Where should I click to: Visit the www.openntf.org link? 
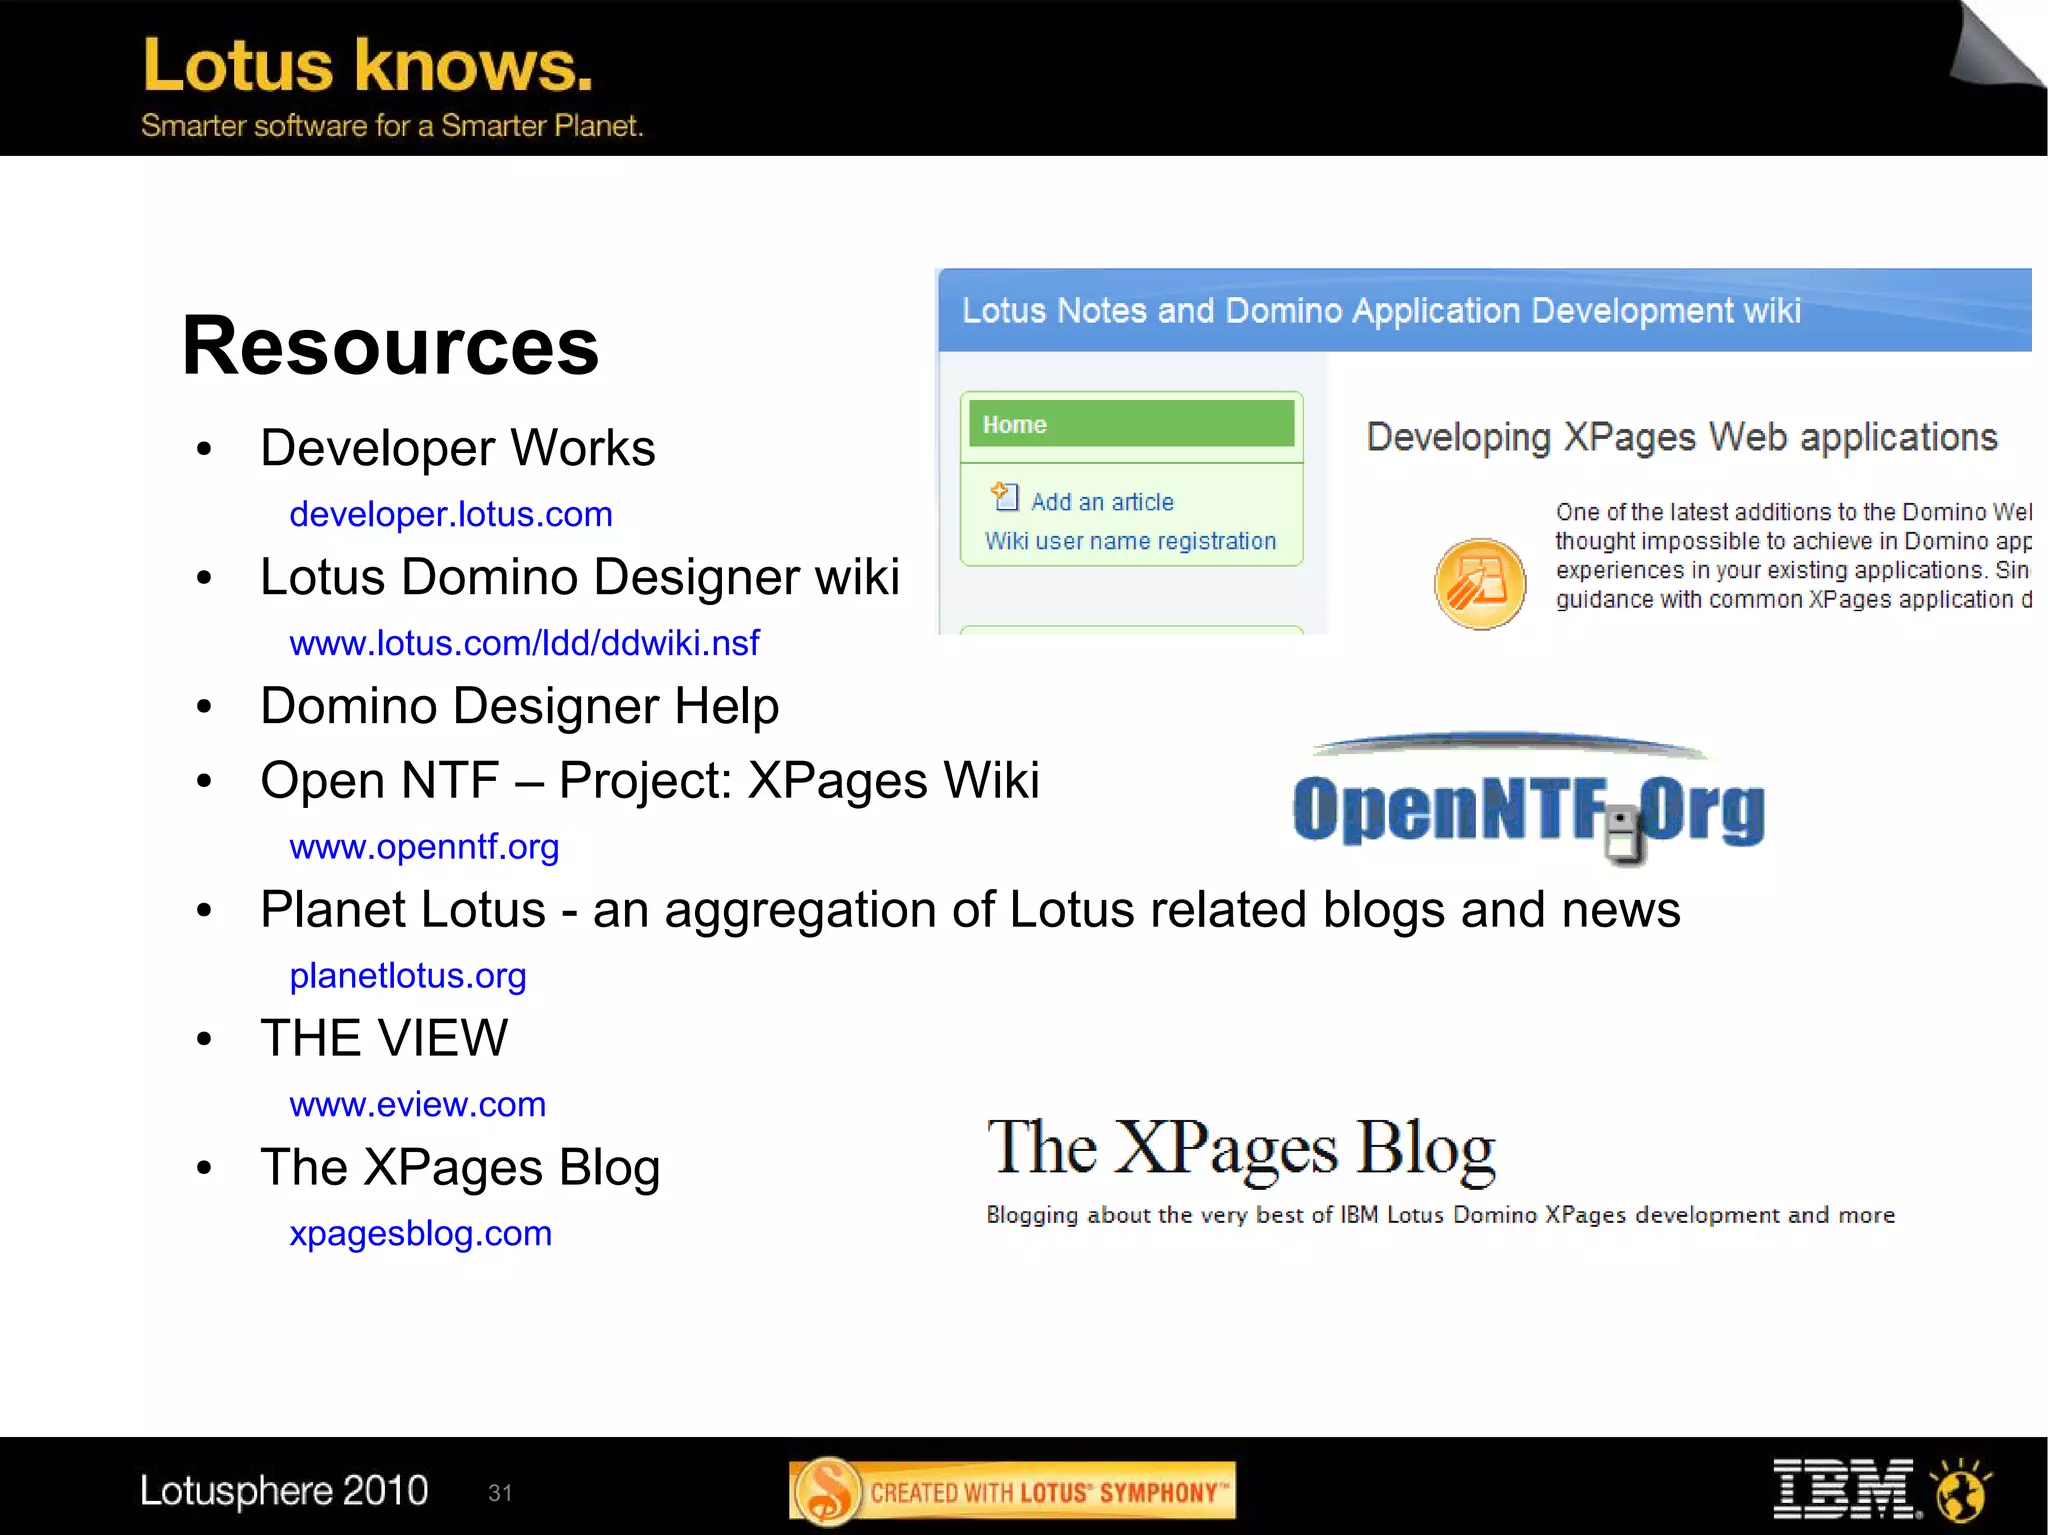pyautogui.click(x=424, y=847)
